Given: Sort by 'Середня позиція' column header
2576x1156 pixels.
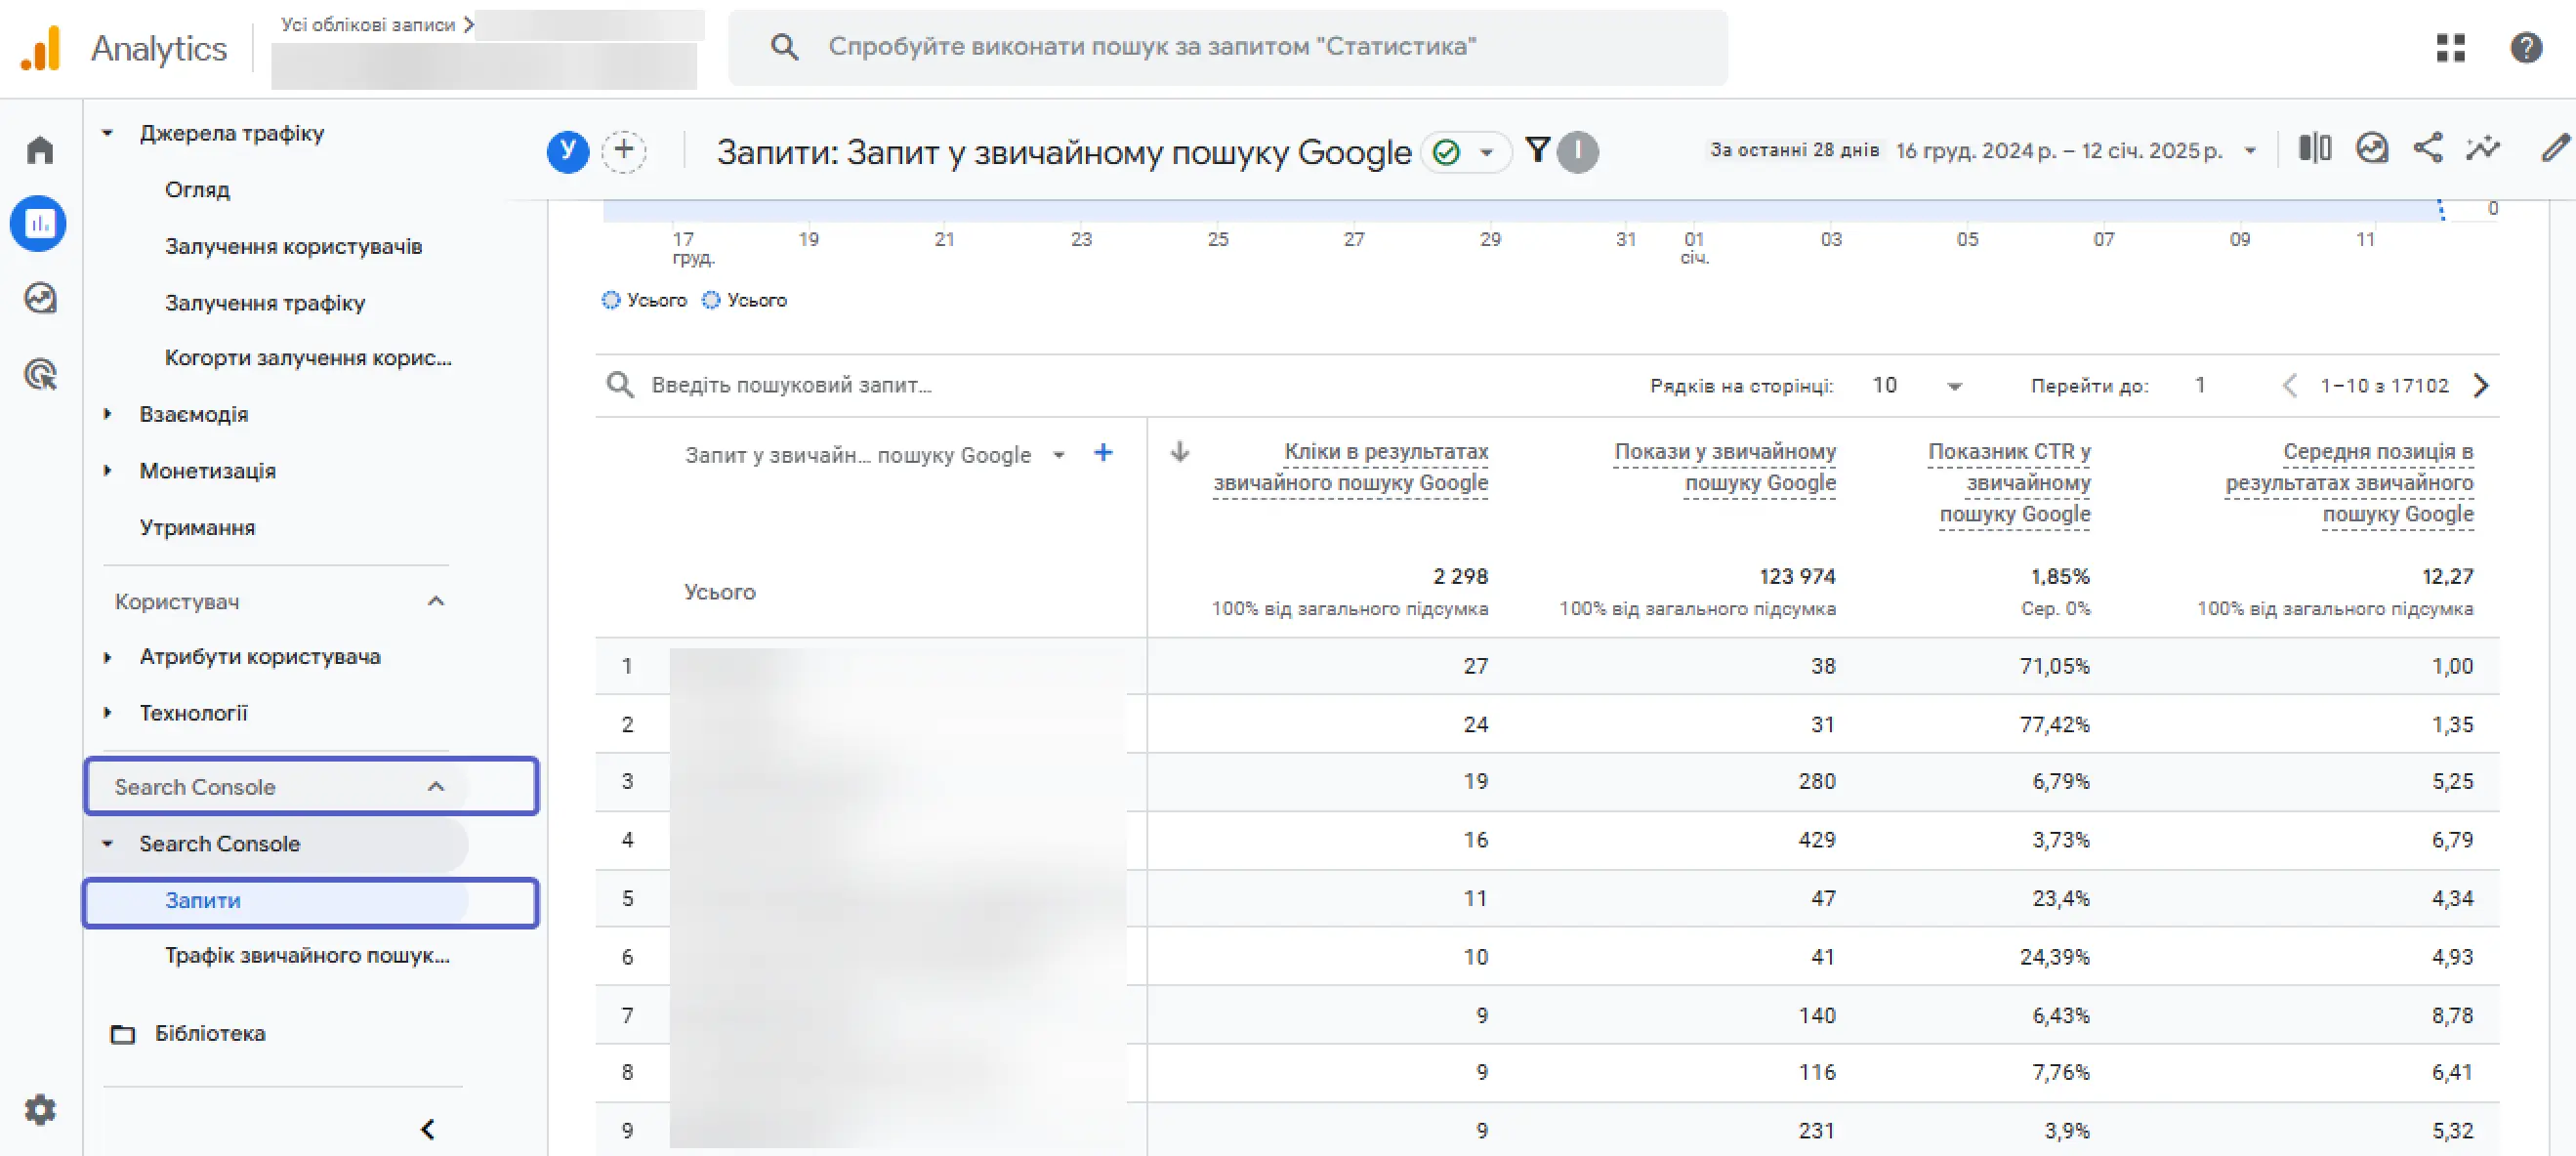Looking at the screenshot, I should pos(2349,483).
